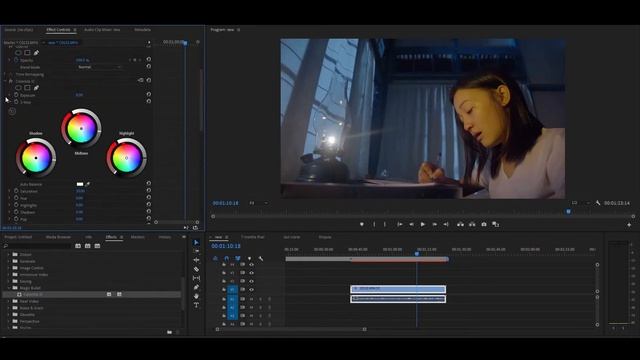Expand the Perspective effects folder
Screen dimensions: 640x360
(9, 321)
